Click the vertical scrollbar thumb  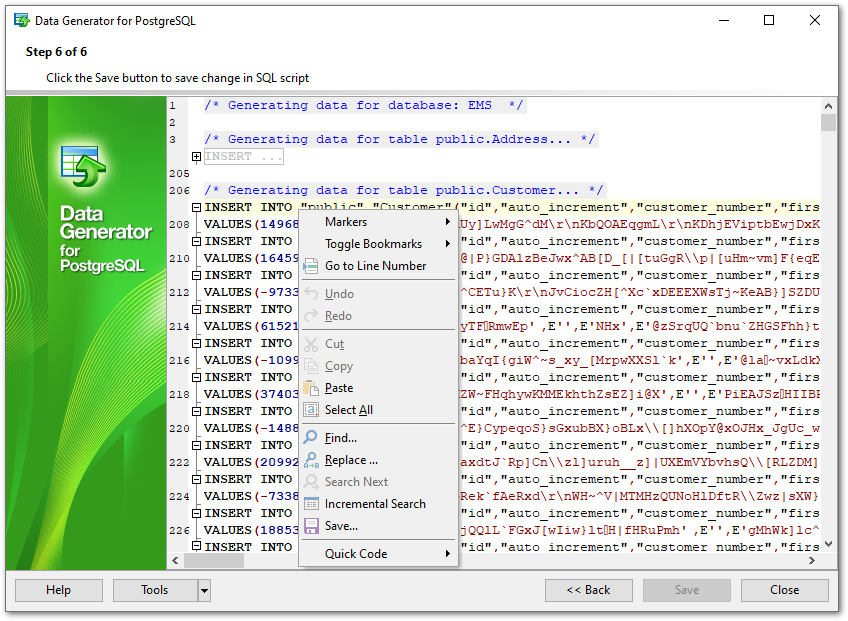point(828,122)
